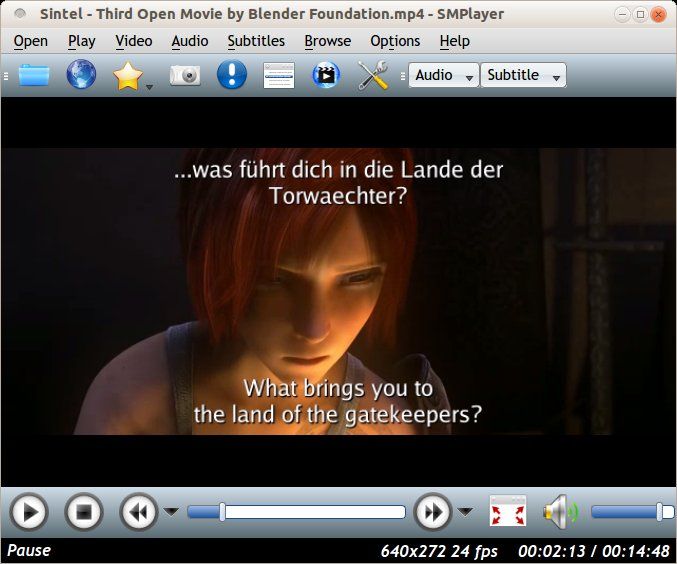Open the TV clapperboard globe icon

326,75
